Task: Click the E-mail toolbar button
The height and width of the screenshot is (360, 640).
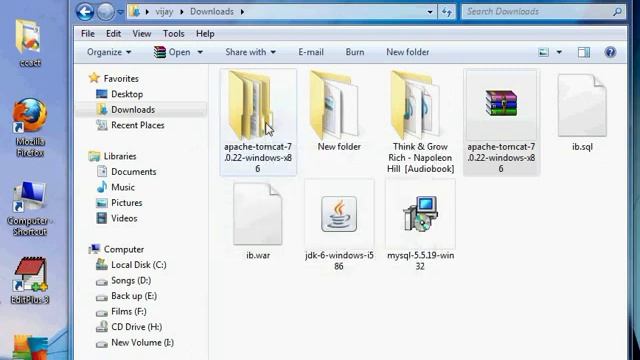Action: tap(311, 52)
